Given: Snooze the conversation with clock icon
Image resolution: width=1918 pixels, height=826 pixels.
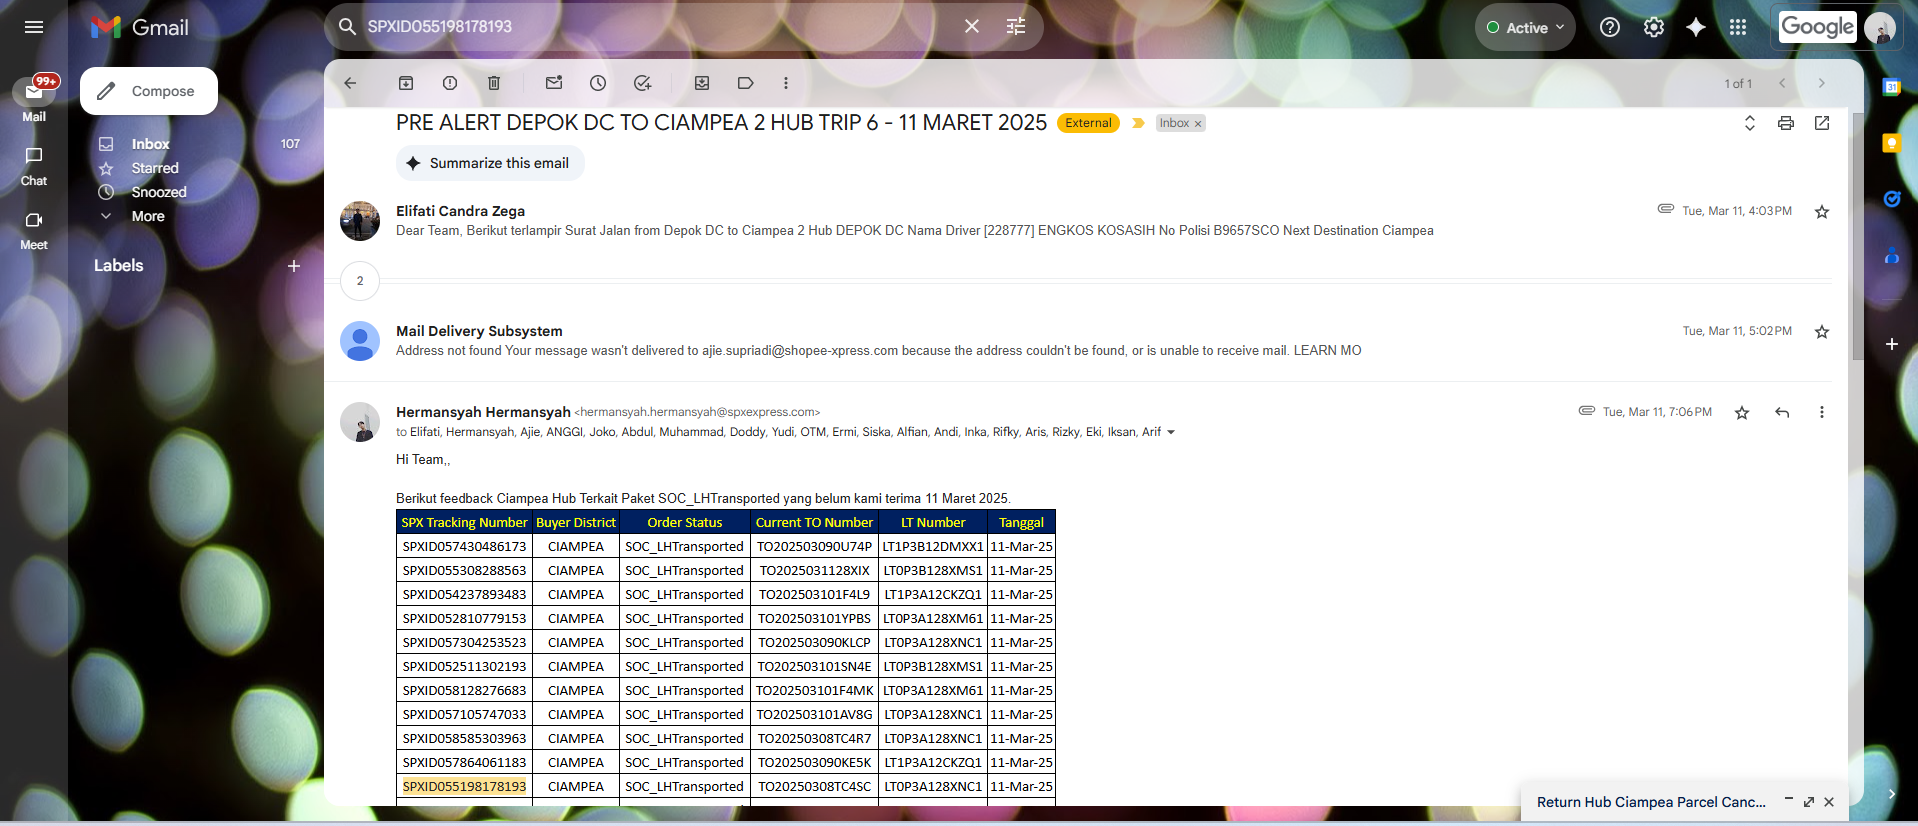Looking at the screenshot, I should (598, 83).
